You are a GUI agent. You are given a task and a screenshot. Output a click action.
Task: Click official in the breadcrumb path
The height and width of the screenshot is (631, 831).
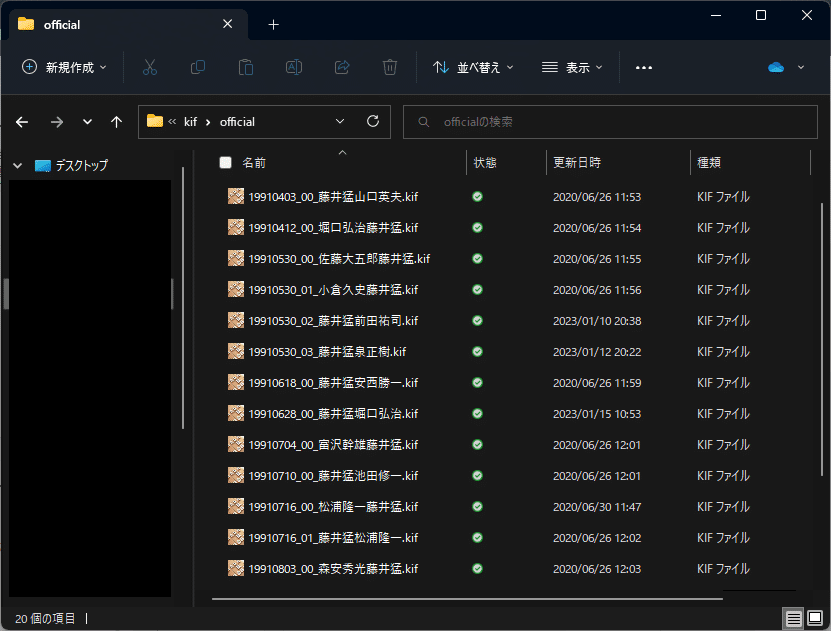tap(237, 122)
